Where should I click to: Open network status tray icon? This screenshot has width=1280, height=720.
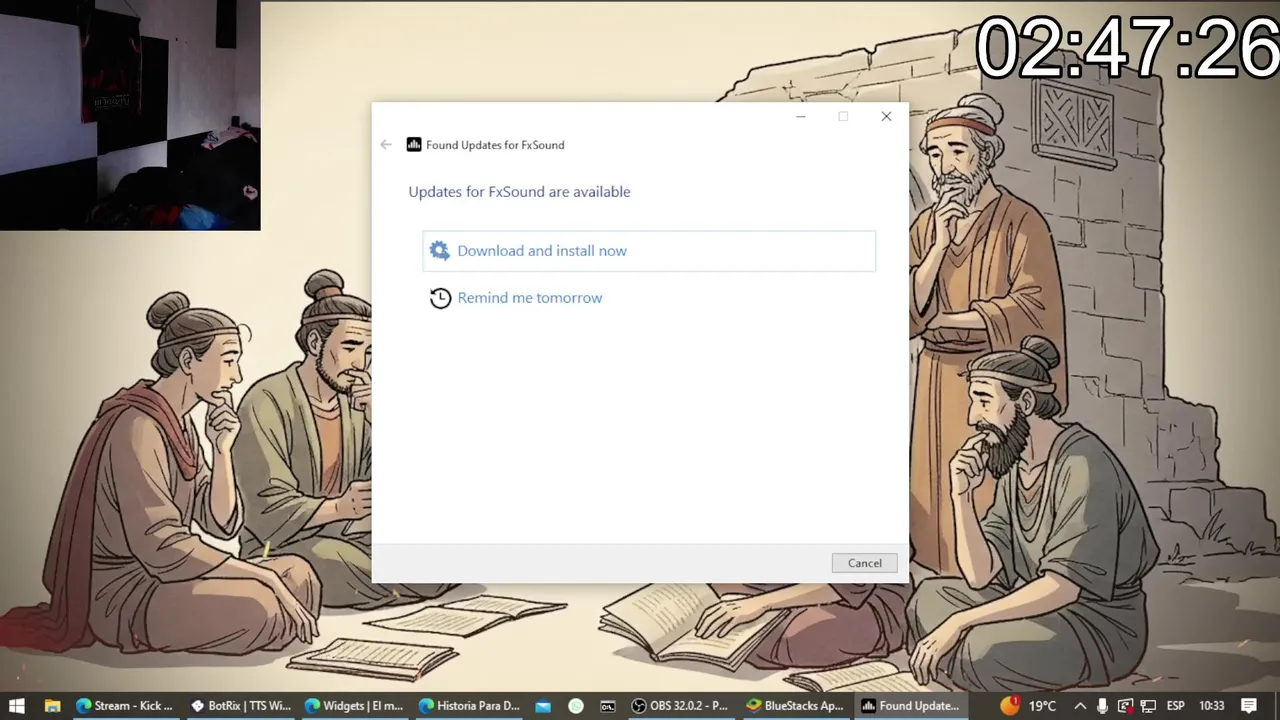point(1148,706)
